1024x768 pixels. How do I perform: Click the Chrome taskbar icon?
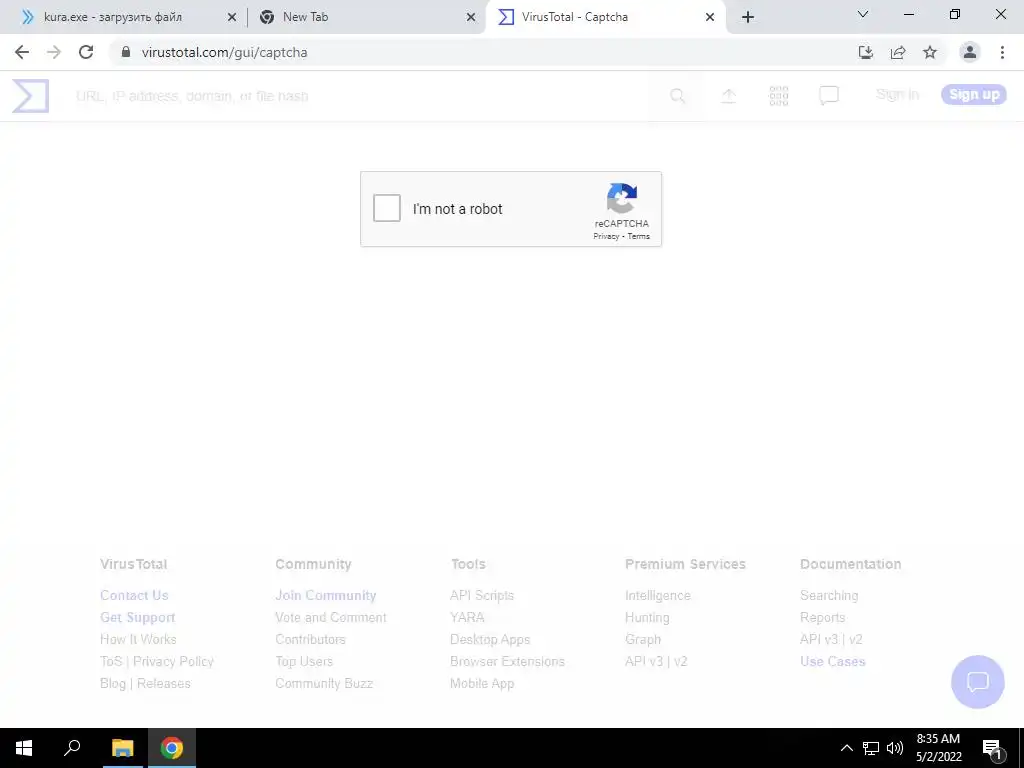point(172,748)
